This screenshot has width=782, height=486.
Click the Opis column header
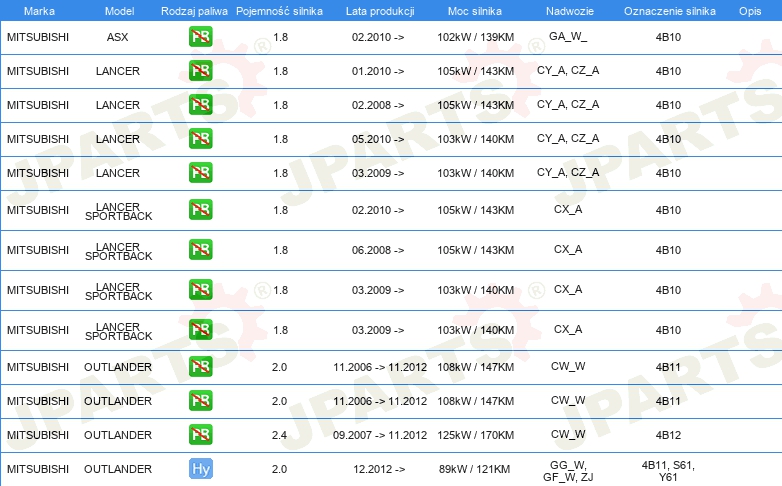tap(750, 11)
